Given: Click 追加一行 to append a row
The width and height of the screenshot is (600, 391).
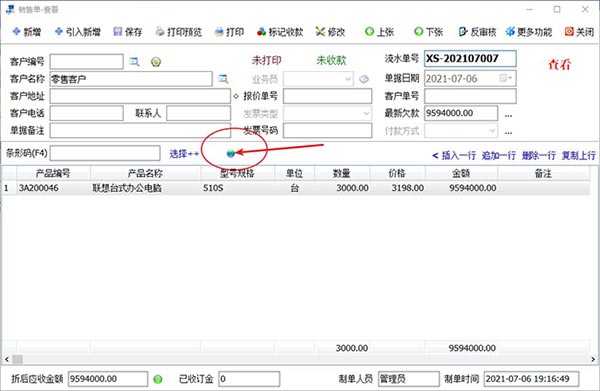Looking at the screenshot, I should coord(499,155).
